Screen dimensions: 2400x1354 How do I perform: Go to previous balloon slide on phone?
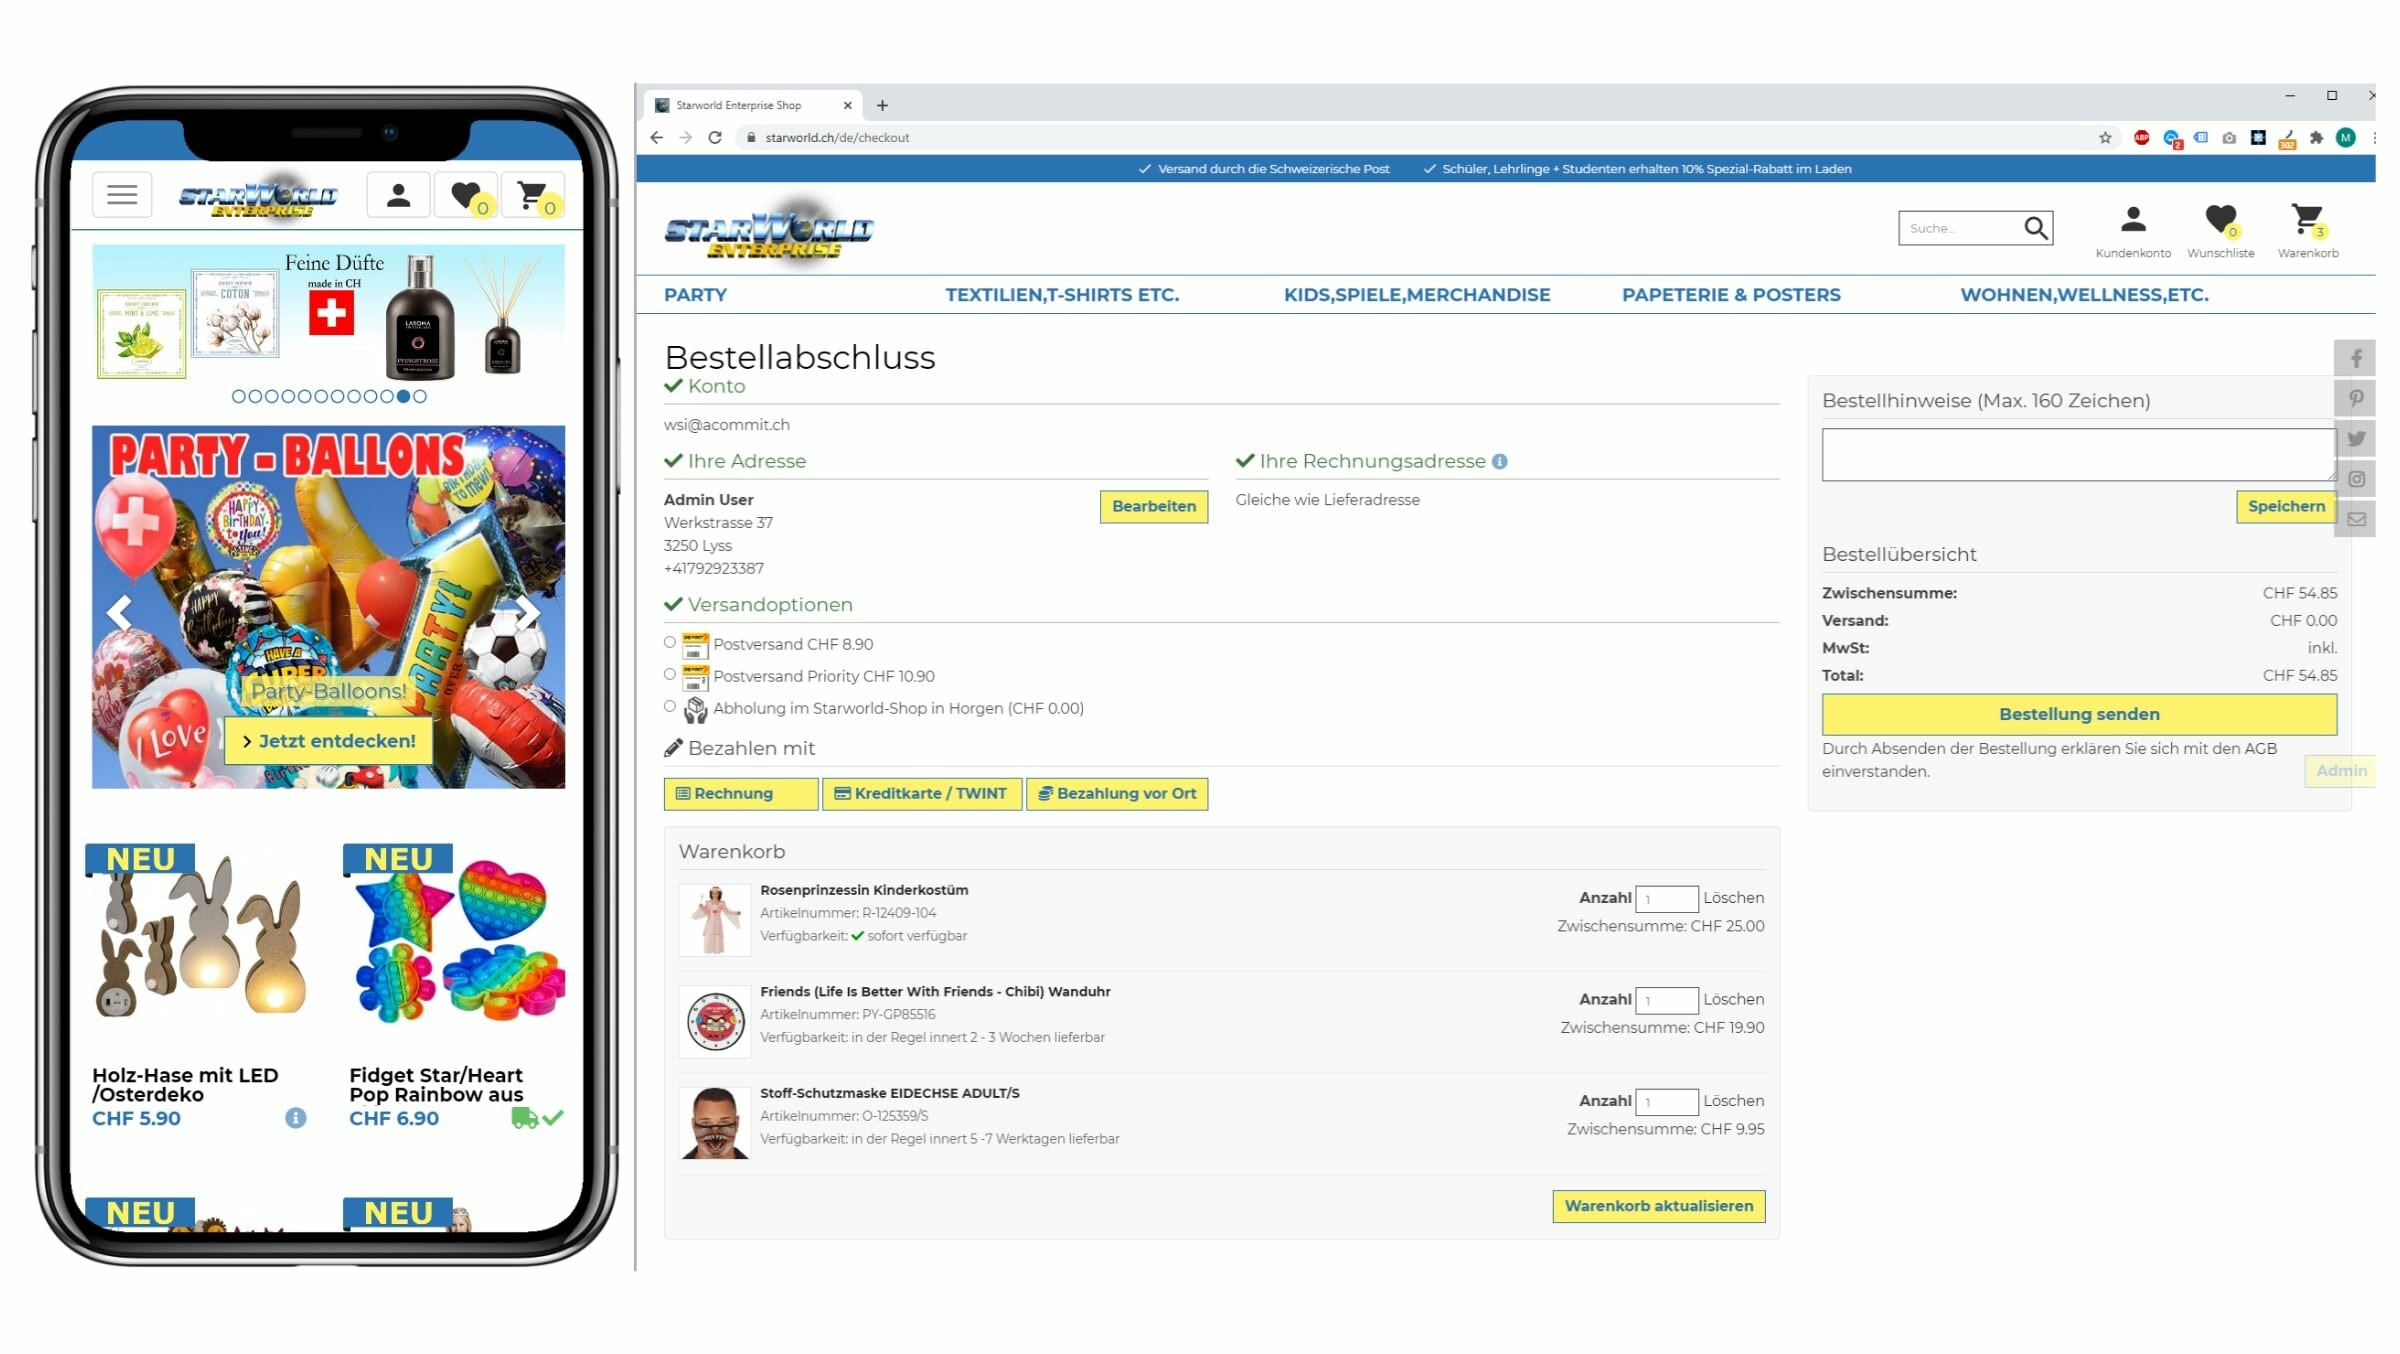[119, 611]
